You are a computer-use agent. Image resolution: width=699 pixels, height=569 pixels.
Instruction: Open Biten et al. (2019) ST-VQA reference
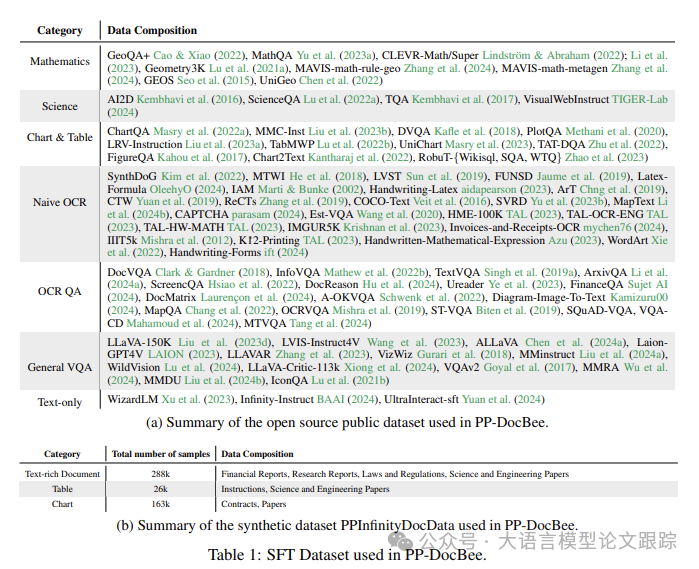518,310
